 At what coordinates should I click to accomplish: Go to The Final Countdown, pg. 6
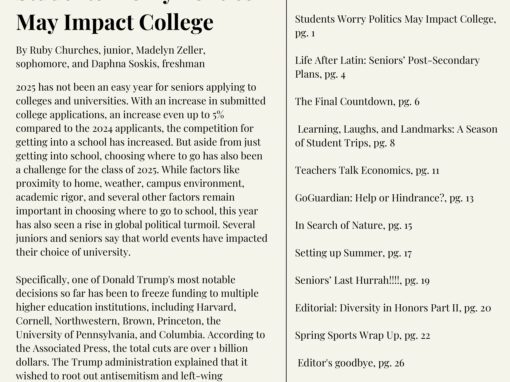[x=357, y=101]
